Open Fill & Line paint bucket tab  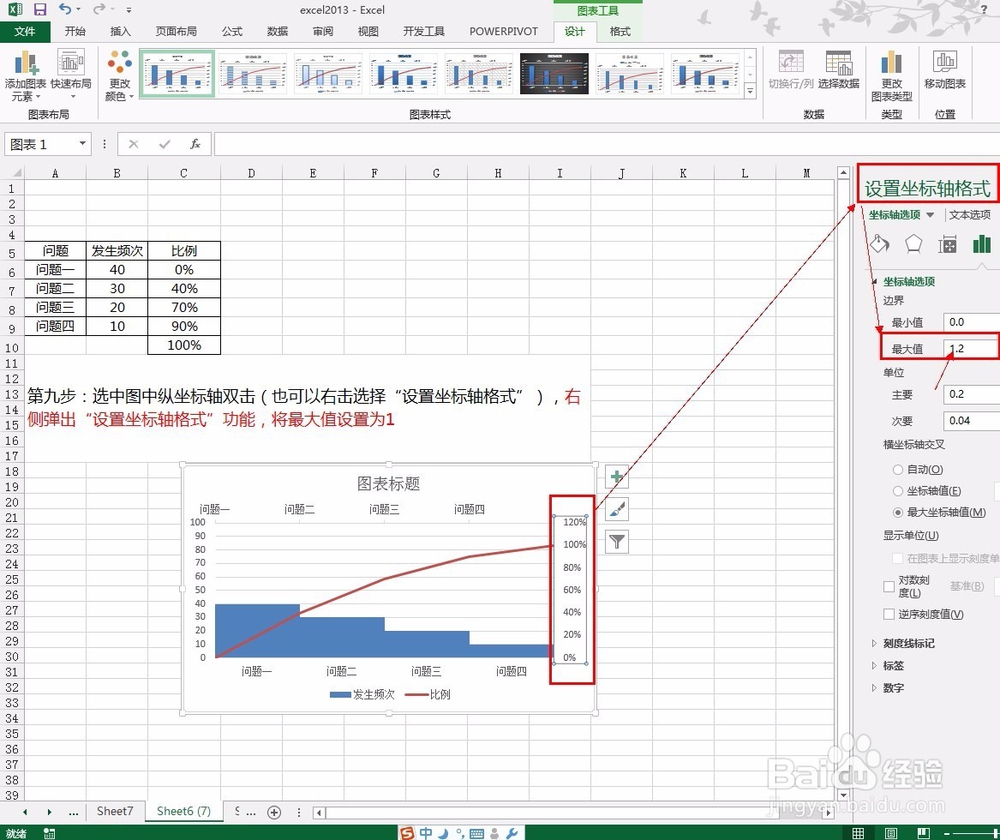point(880,244)
